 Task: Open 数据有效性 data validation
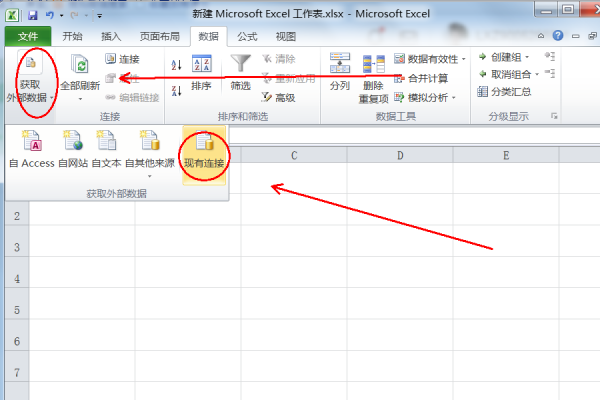426,59
